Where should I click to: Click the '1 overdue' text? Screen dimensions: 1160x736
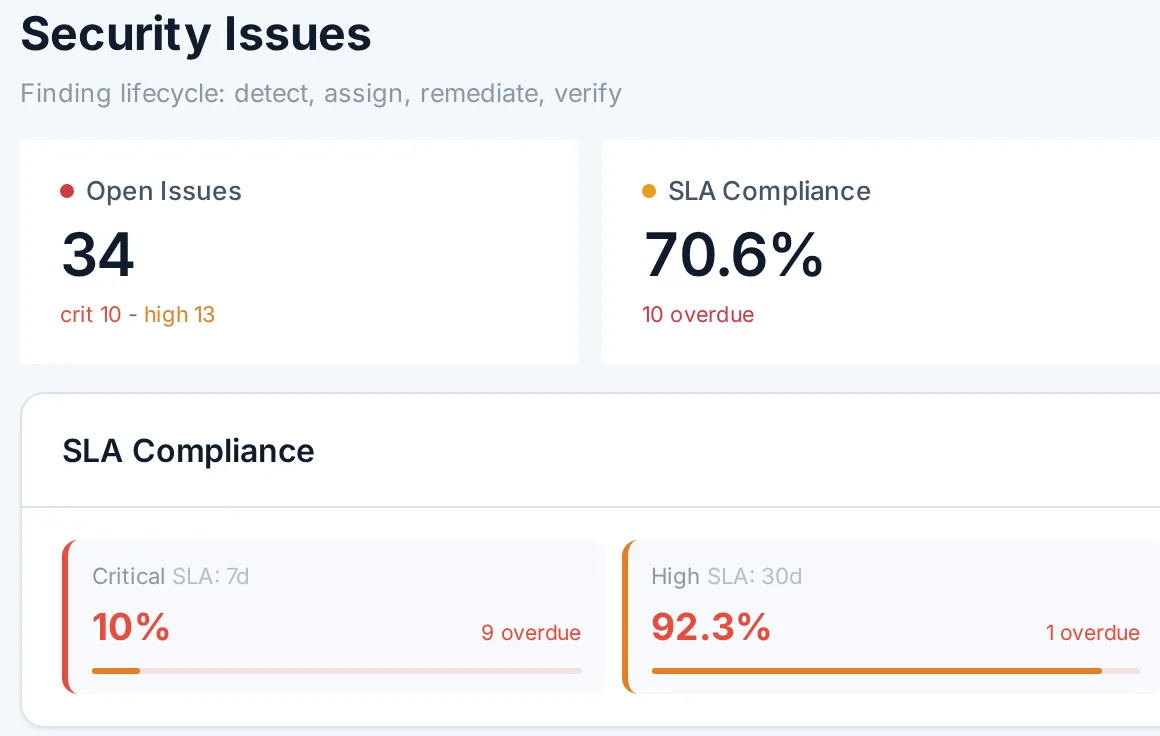[1092, 632]
